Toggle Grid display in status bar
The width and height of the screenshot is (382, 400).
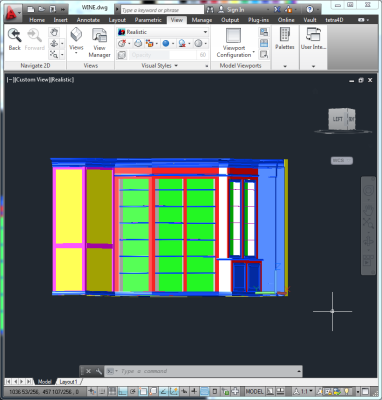point(112,391)
